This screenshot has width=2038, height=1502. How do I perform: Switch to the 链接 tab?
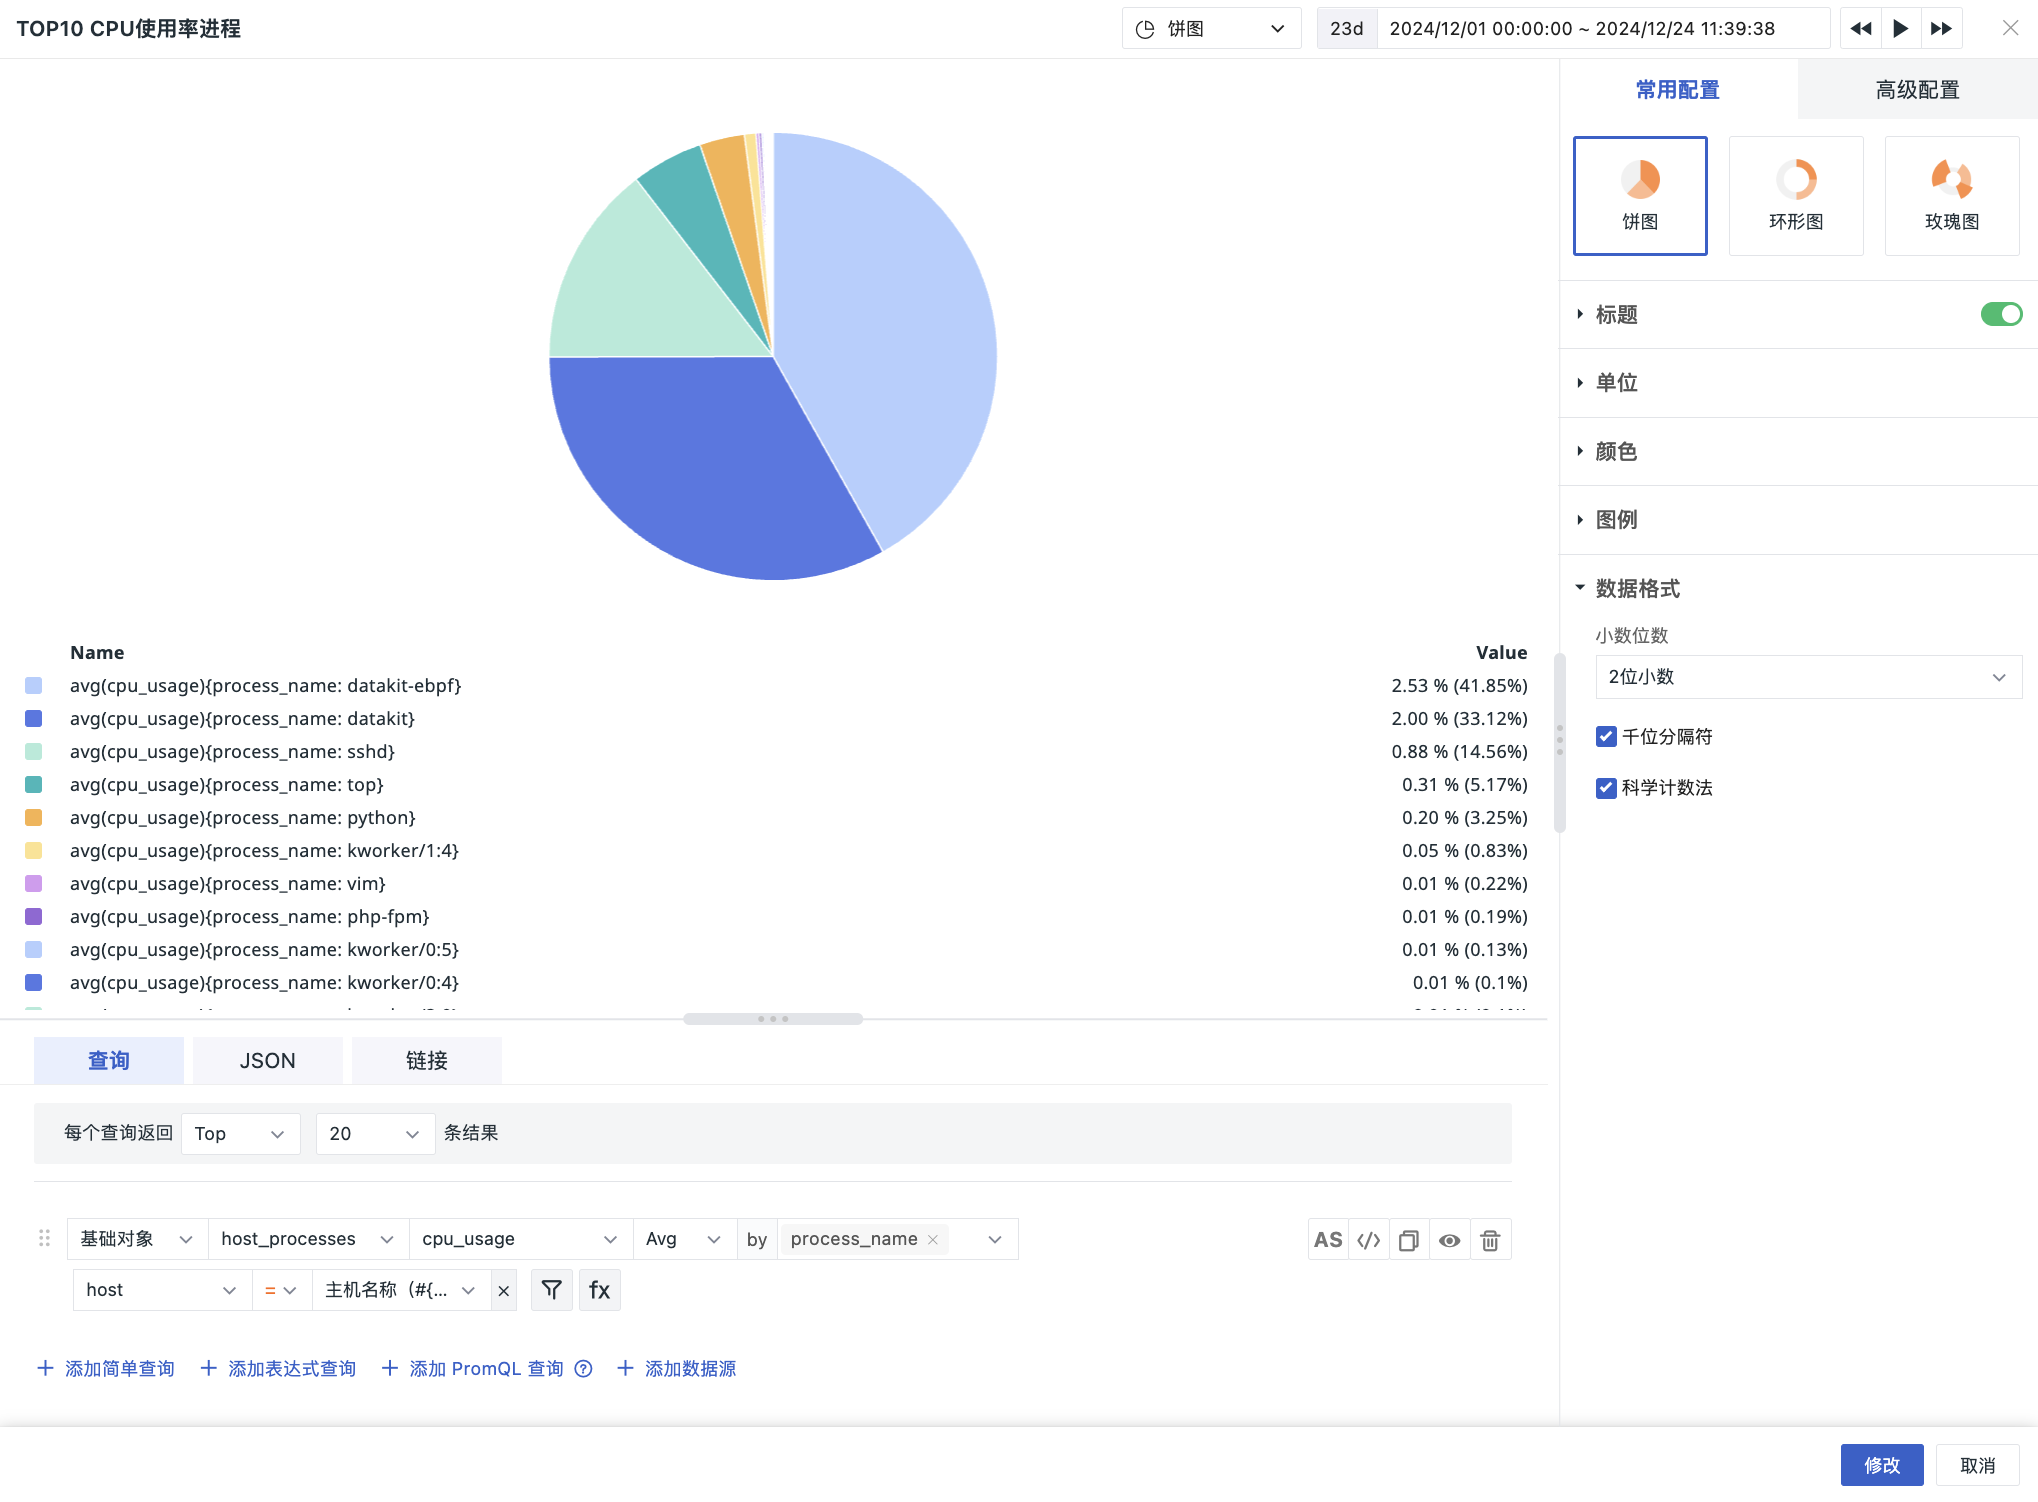(427, 1061)
